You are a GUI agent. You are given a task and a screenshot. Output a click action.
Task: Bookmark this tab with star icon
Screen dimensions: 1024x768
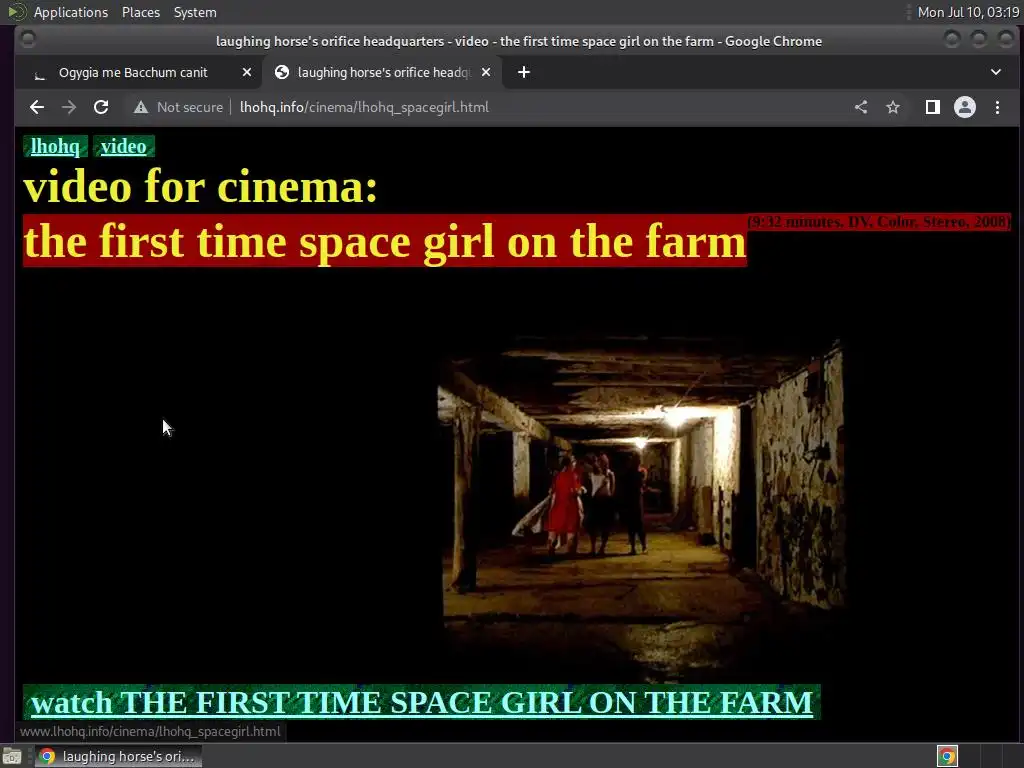(x=893, y=107)
